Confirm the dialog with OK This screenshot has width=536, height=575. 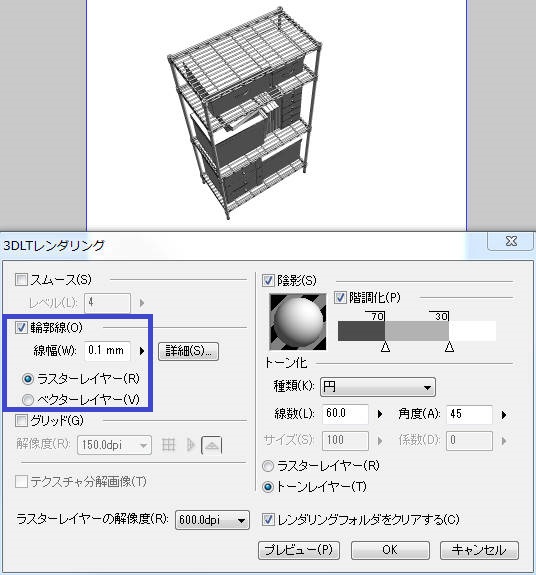point(390,550)
